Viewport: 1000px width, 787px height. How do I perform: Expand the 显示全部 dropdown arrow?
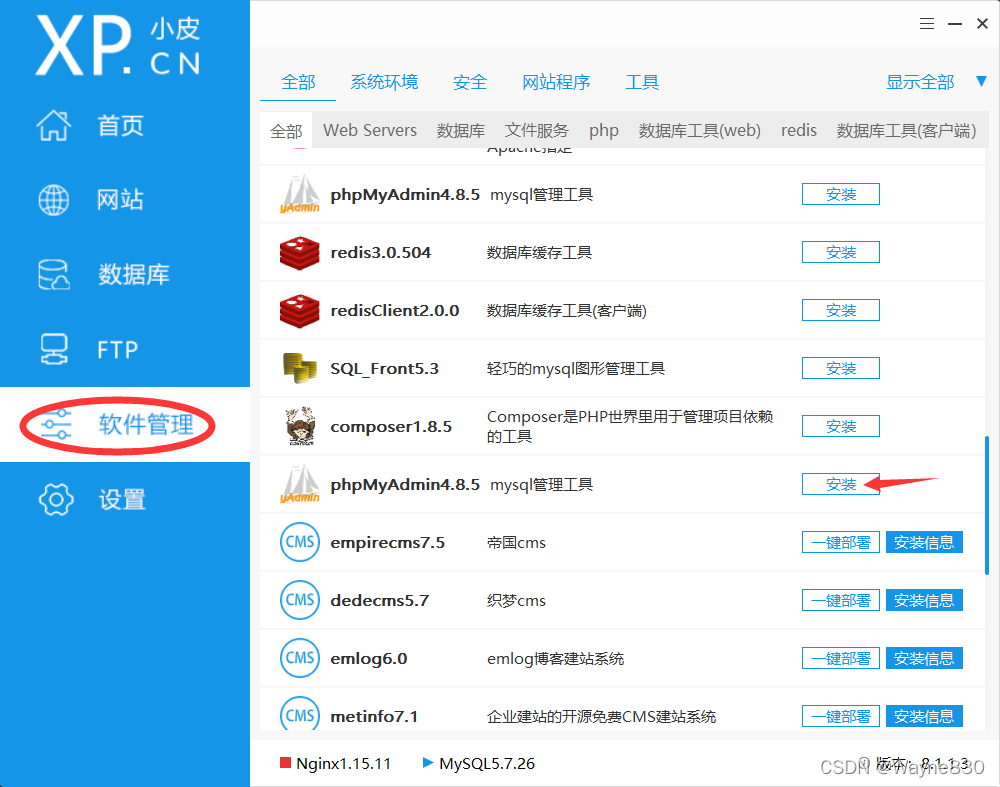click(x=982, y=81)
